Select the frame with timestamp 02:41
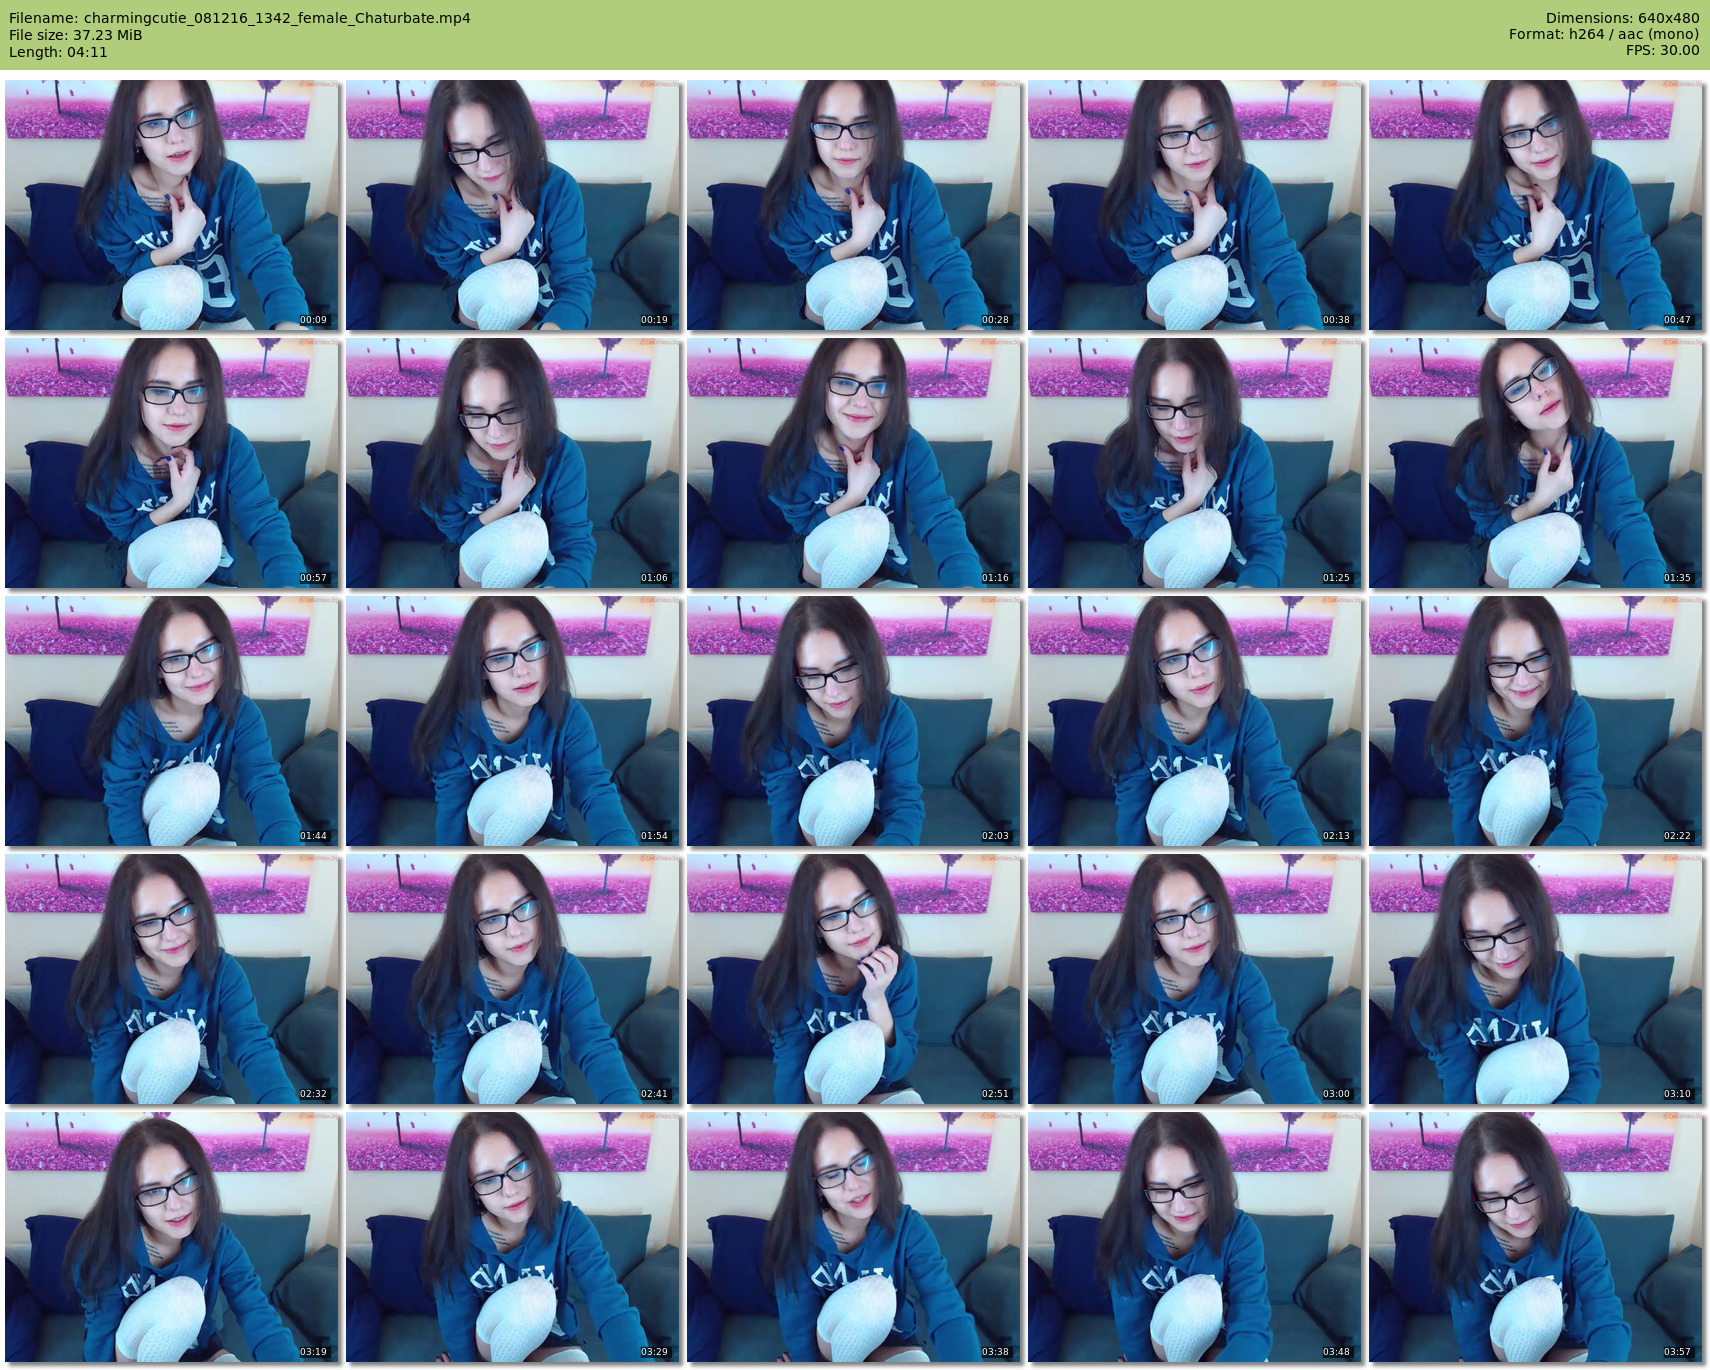 [x=513, y=979]
